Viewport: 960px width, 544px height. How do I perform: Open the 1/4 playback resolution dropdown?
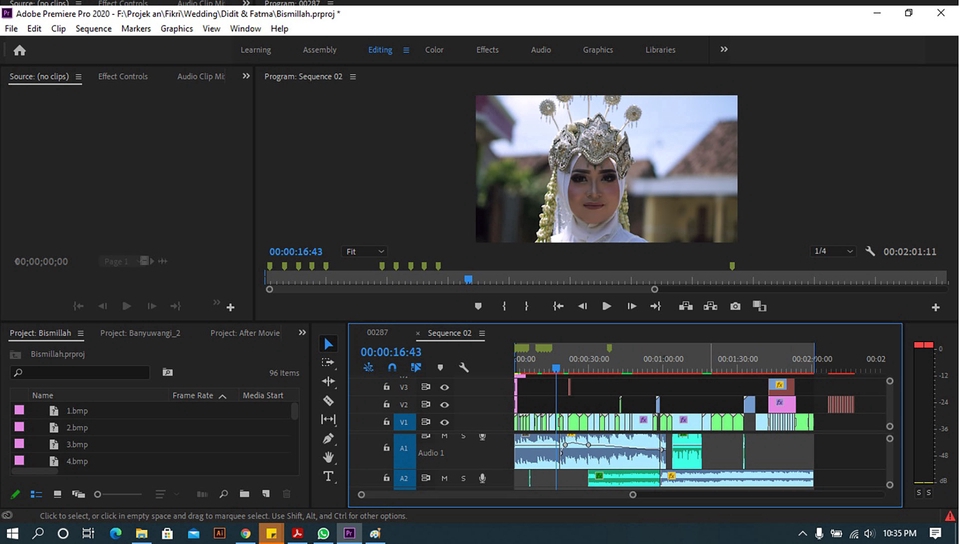[x=832, y=251]
